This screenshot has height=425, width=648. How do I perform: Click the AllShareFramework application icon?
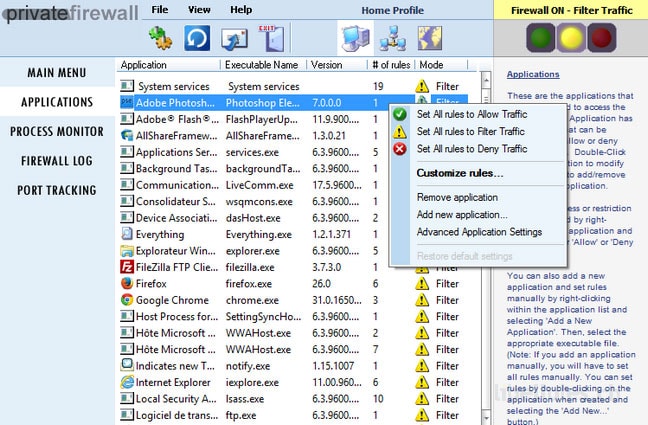[127, 135]
